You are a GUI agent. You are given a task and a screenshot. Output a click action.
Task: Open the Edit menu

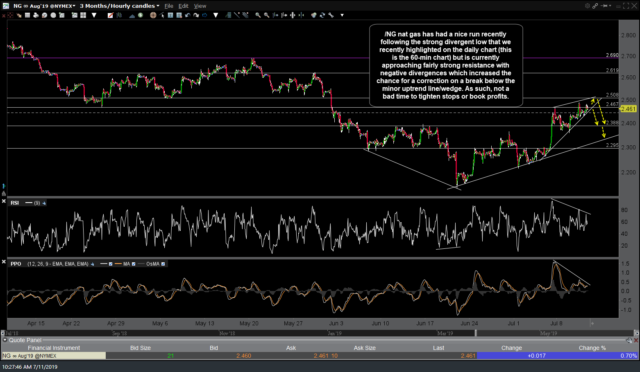[183, 6]
